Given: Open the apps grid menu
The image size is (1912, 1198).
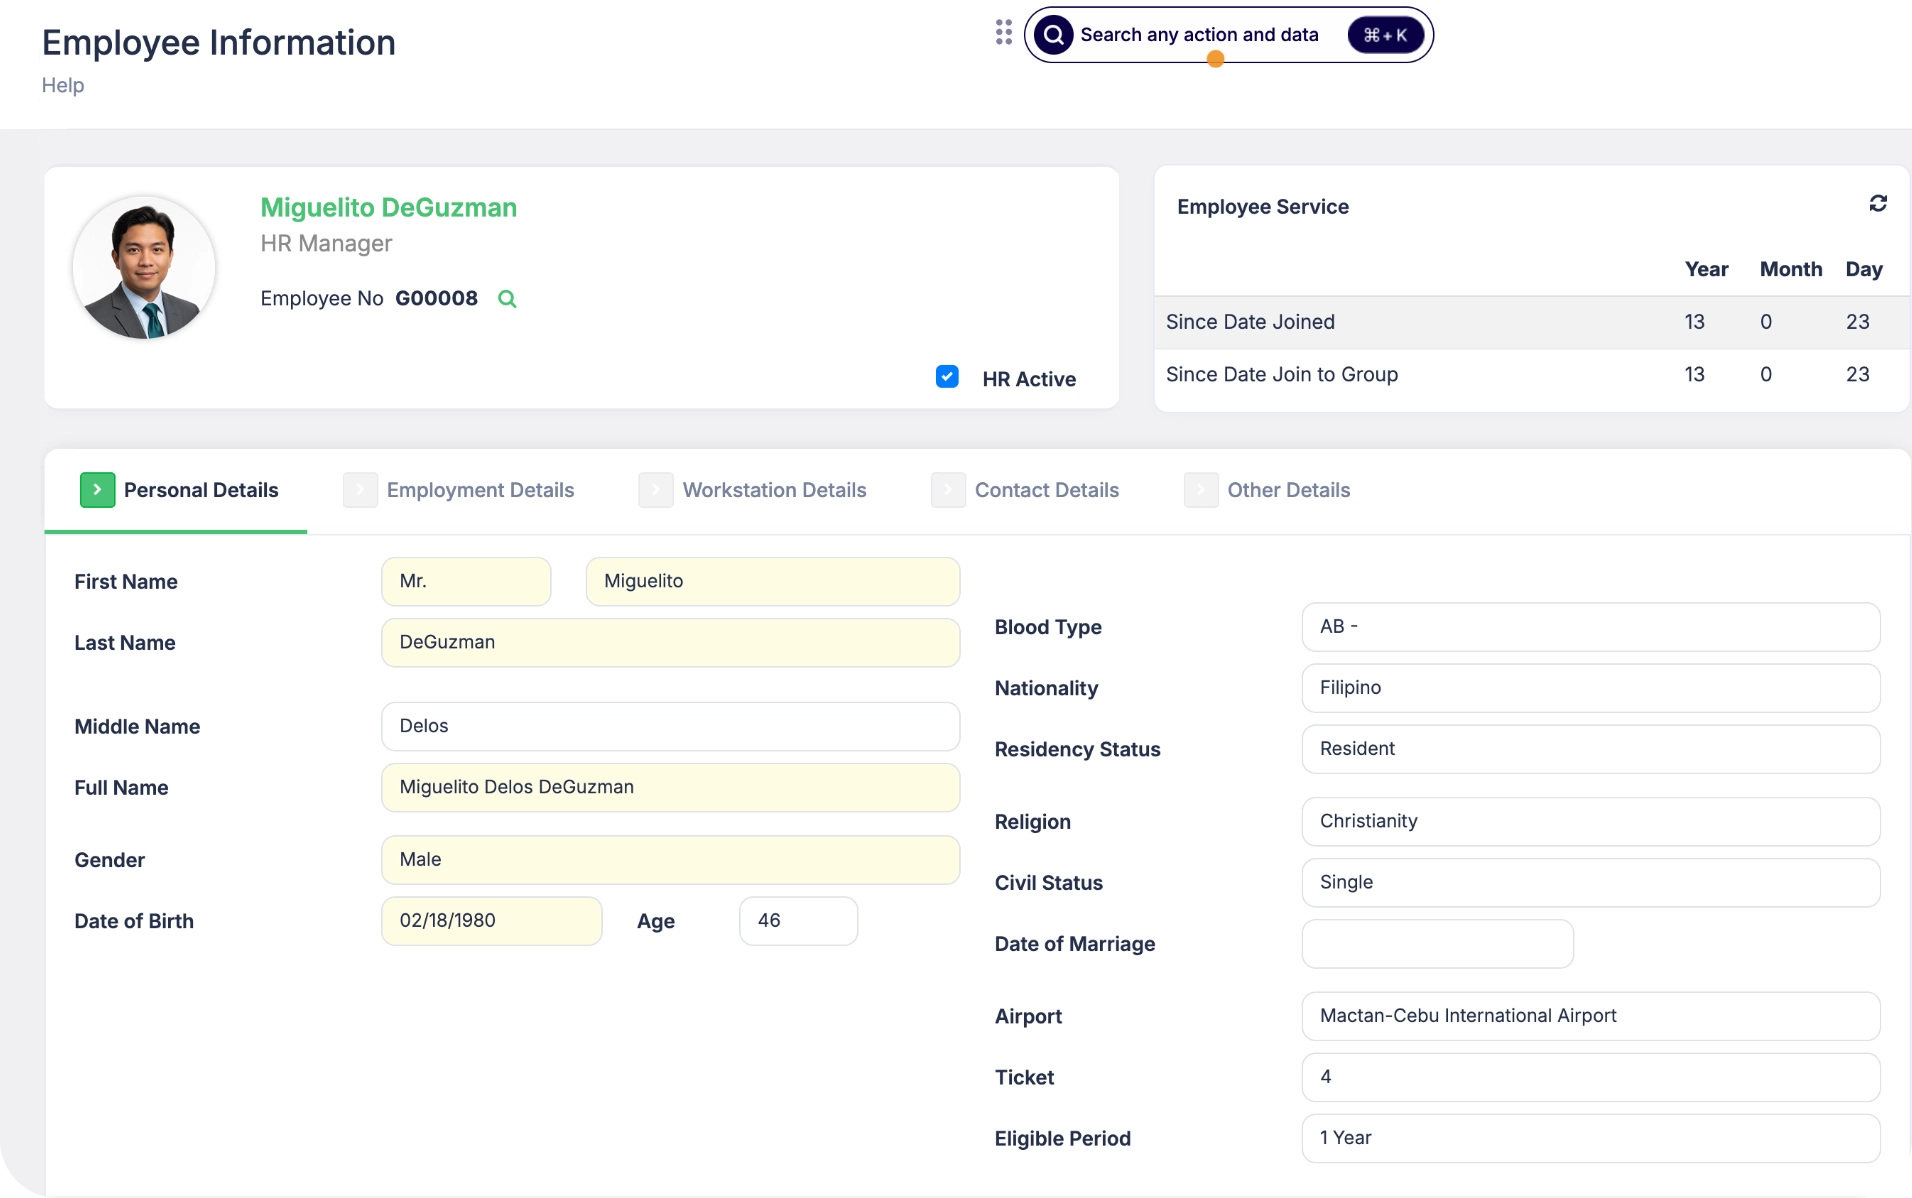Looking at the screenshot, I should [x=1003, y=32].
